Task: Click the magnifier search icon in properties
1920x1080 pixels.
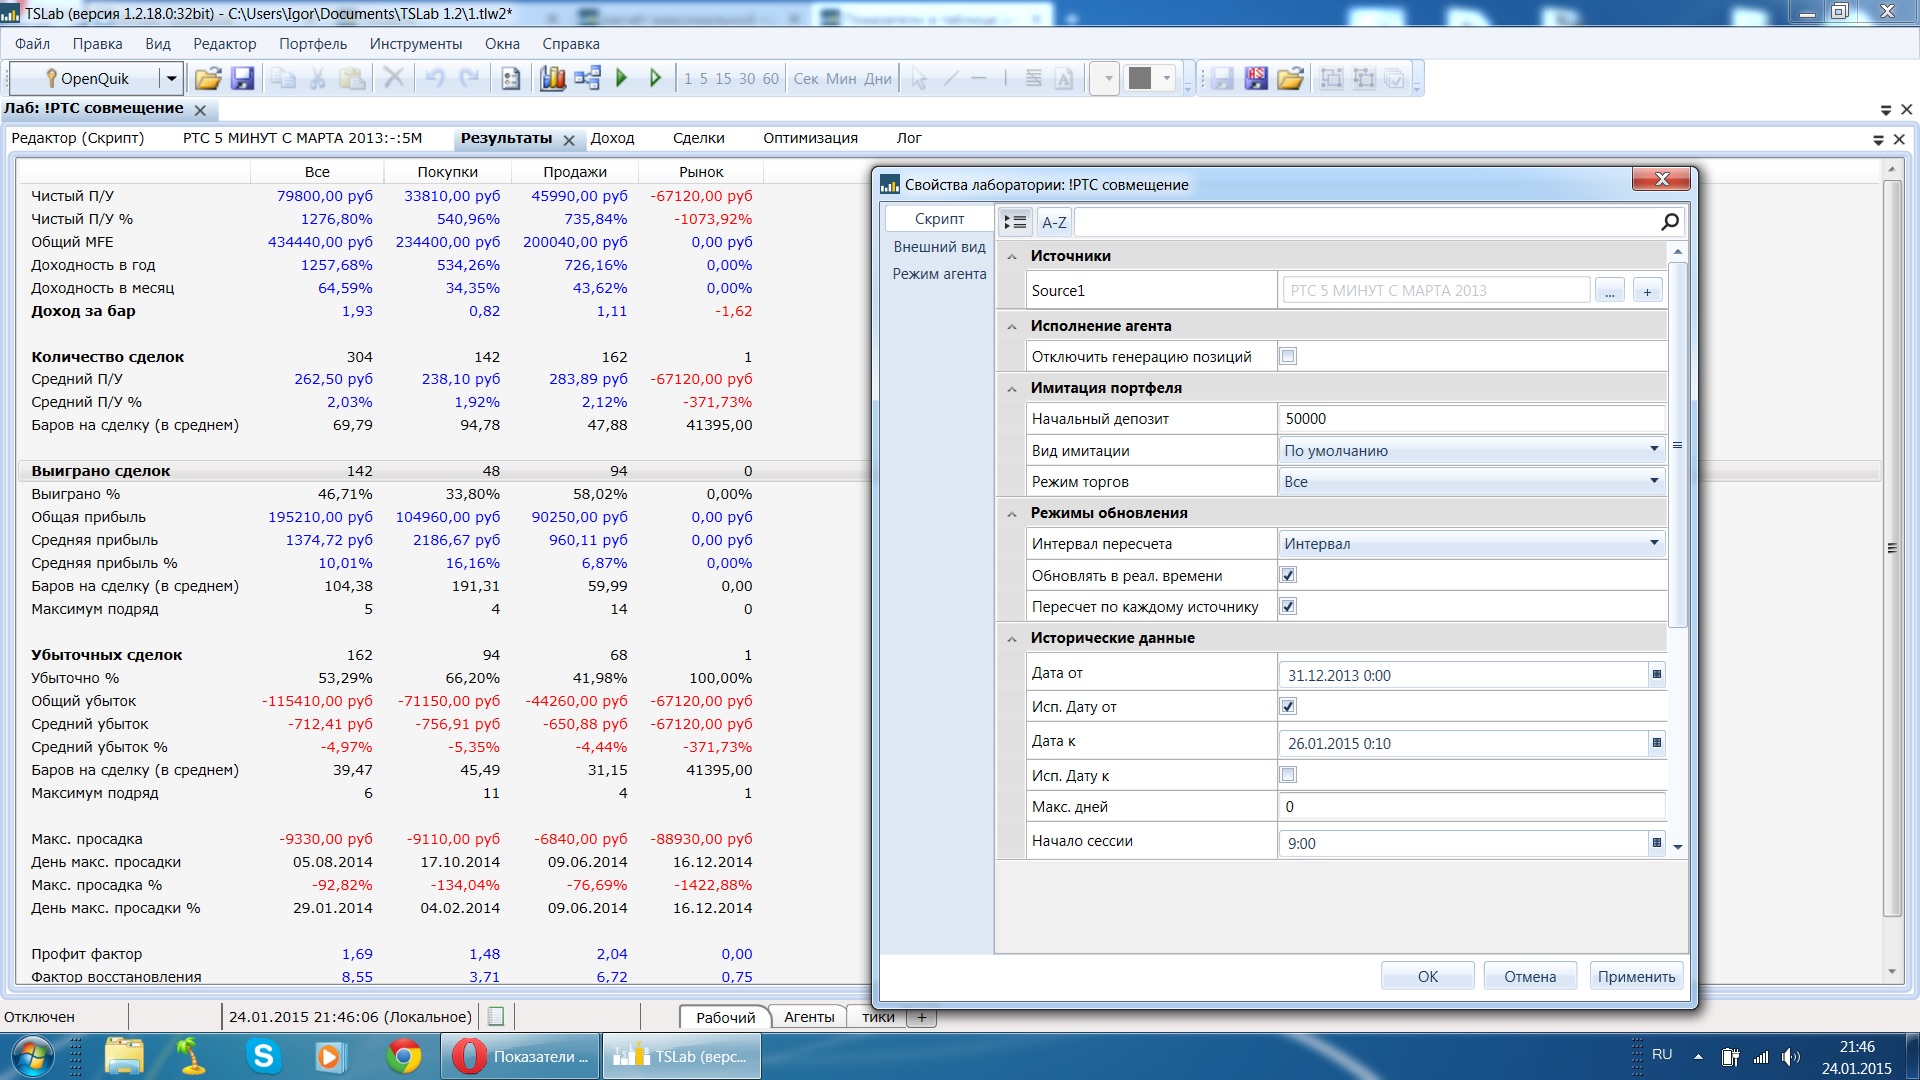Action: click(x=1669, y=222)
